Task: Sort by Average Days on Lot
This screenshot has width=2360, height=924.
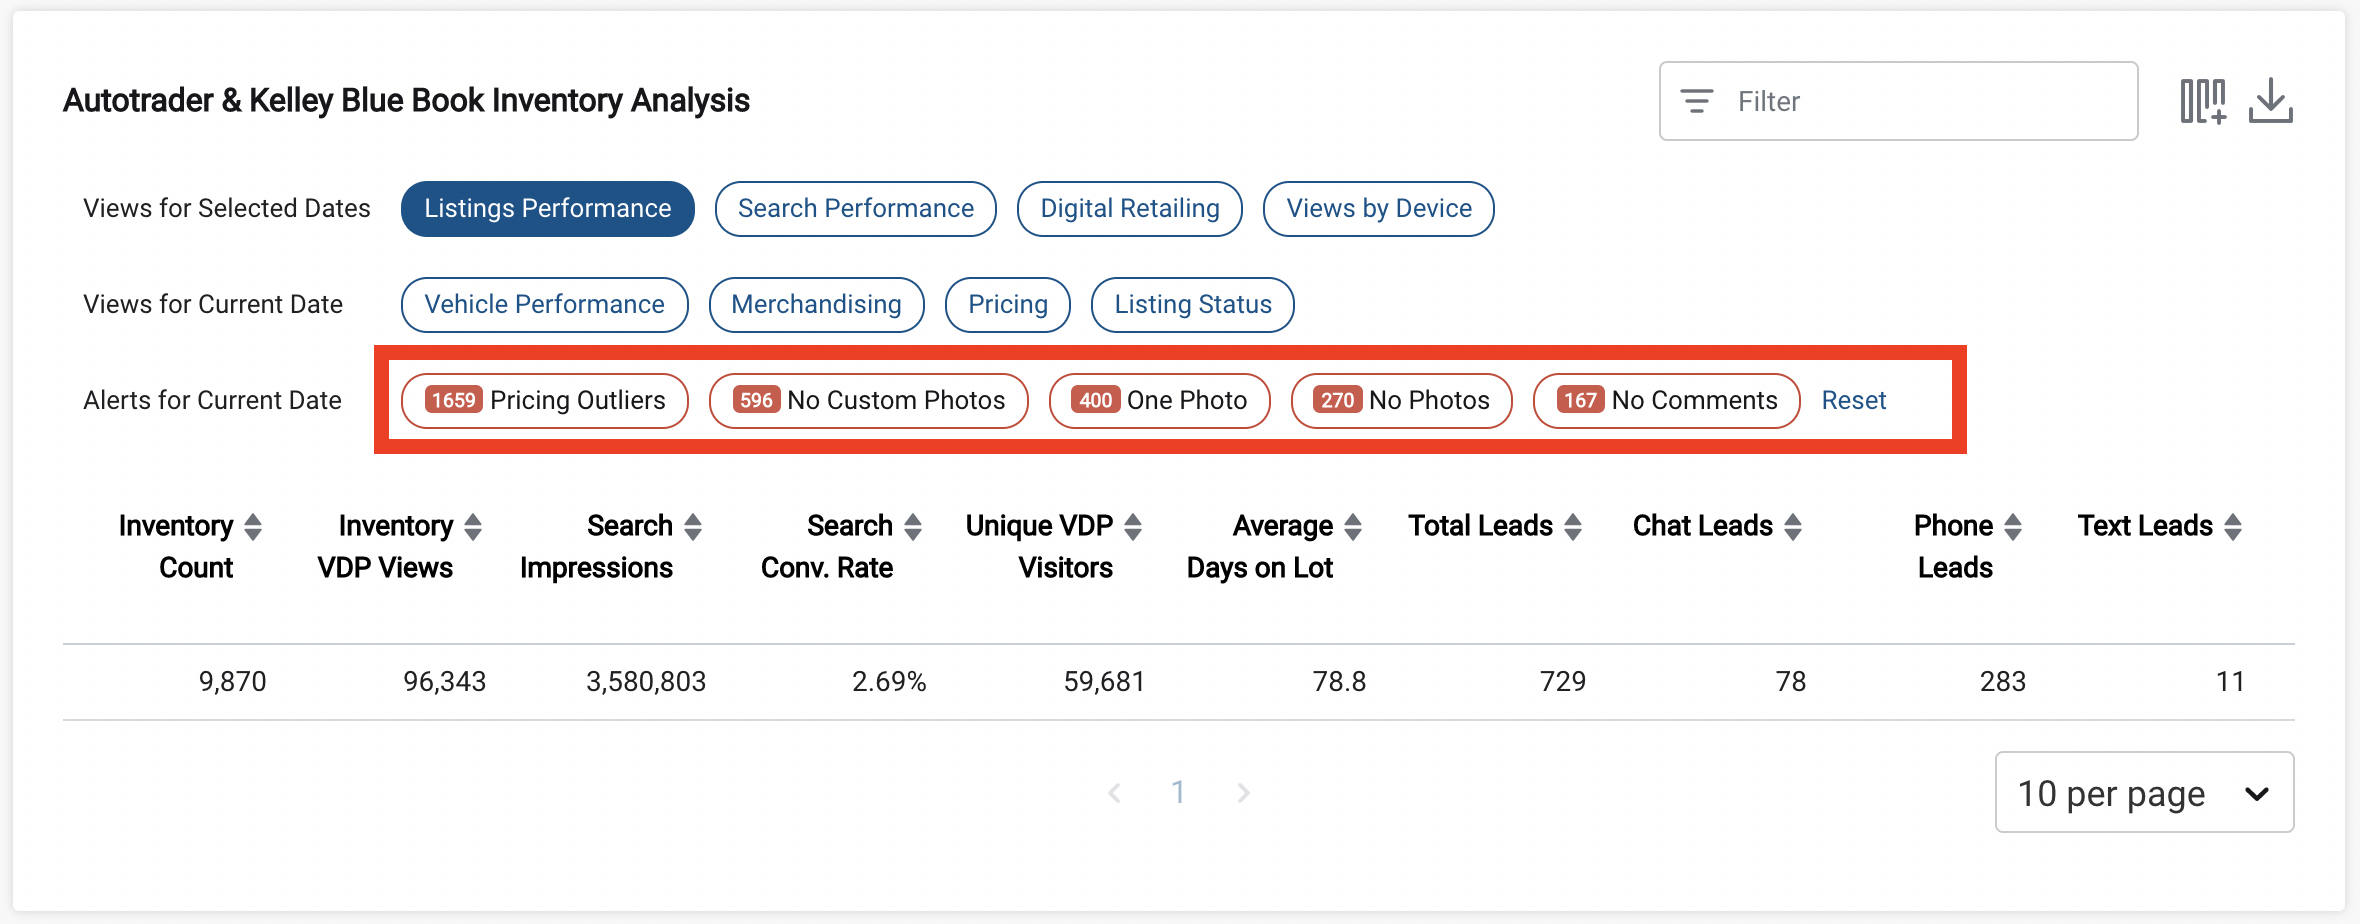Action: [x=1353, y=527]
